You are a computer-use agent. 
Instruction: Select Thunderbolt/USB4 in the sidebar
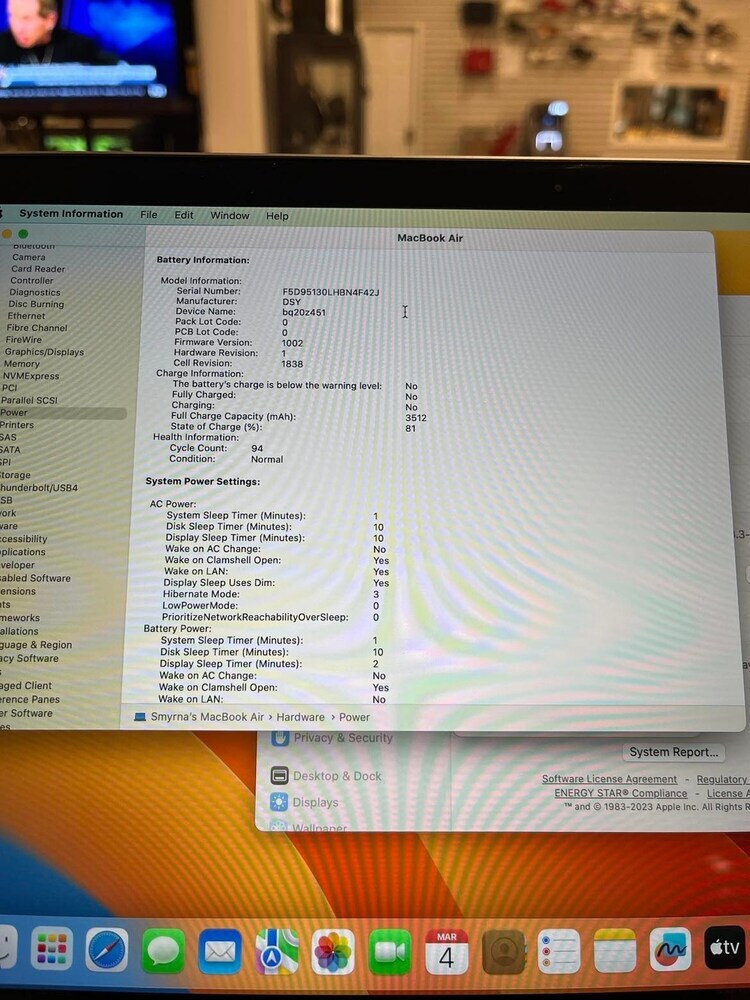[39, 487]
